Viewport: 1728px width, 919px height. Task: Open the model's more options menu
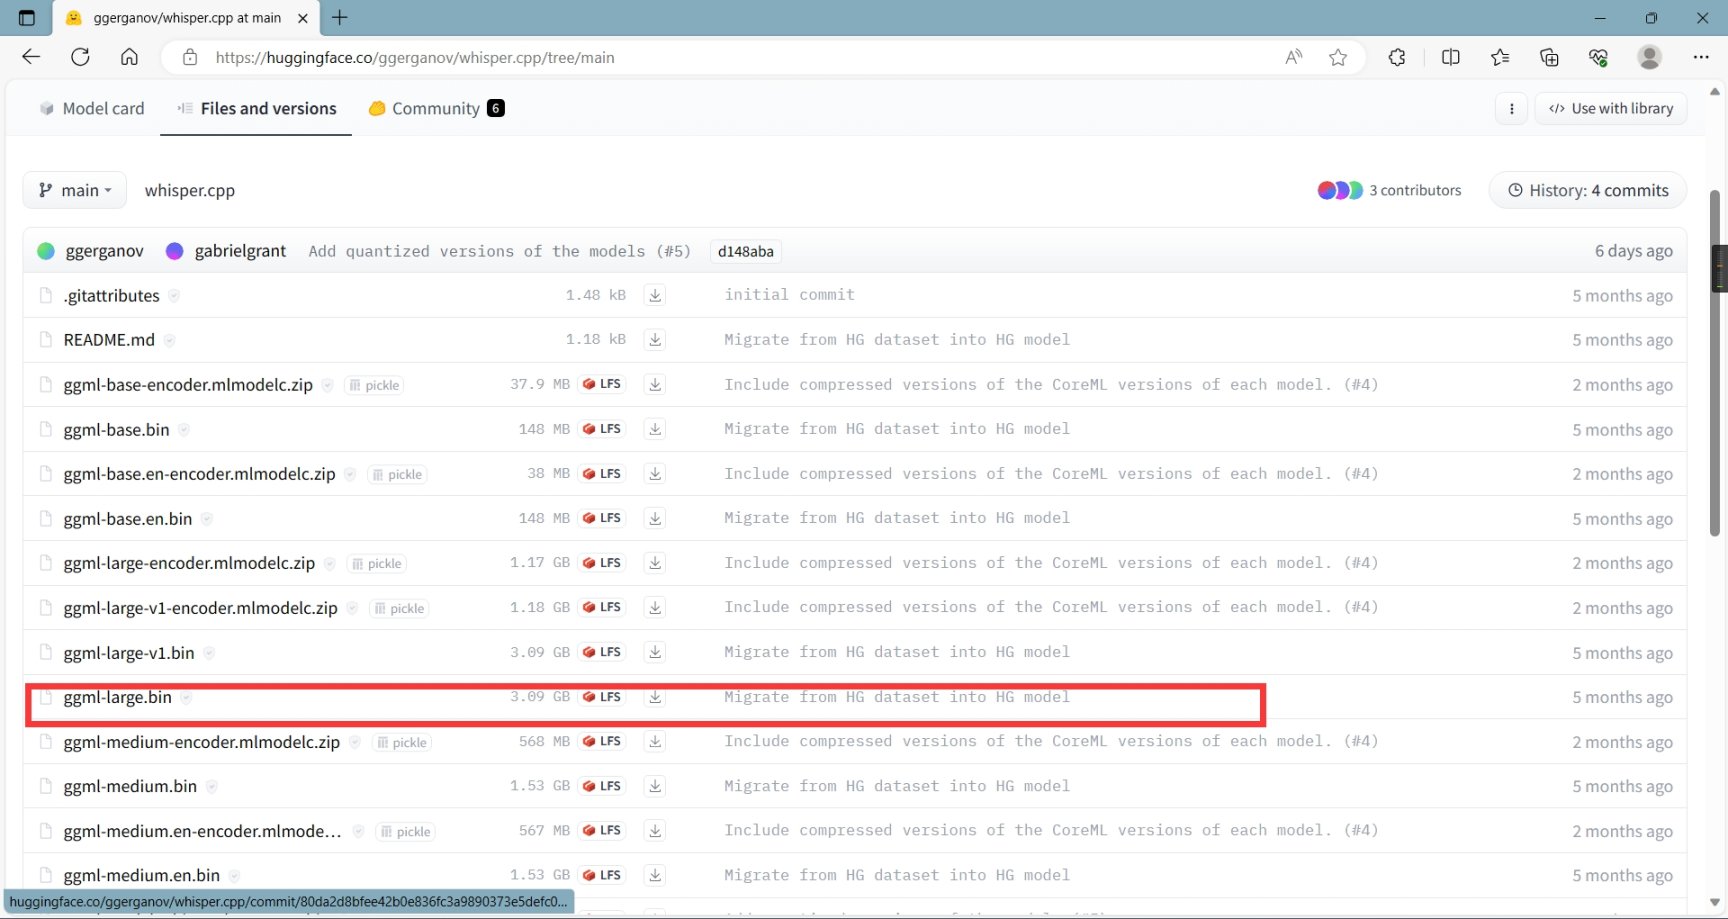pyautogui.click(x=1512, y=108)
